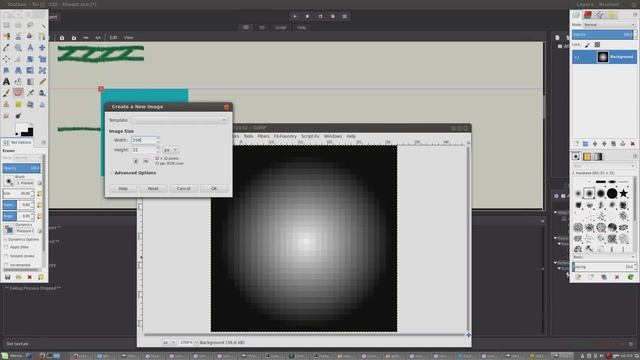Open the Template dropdown in Create a New Image
This screenshot has height=360, width=640.
click(179, 120)
